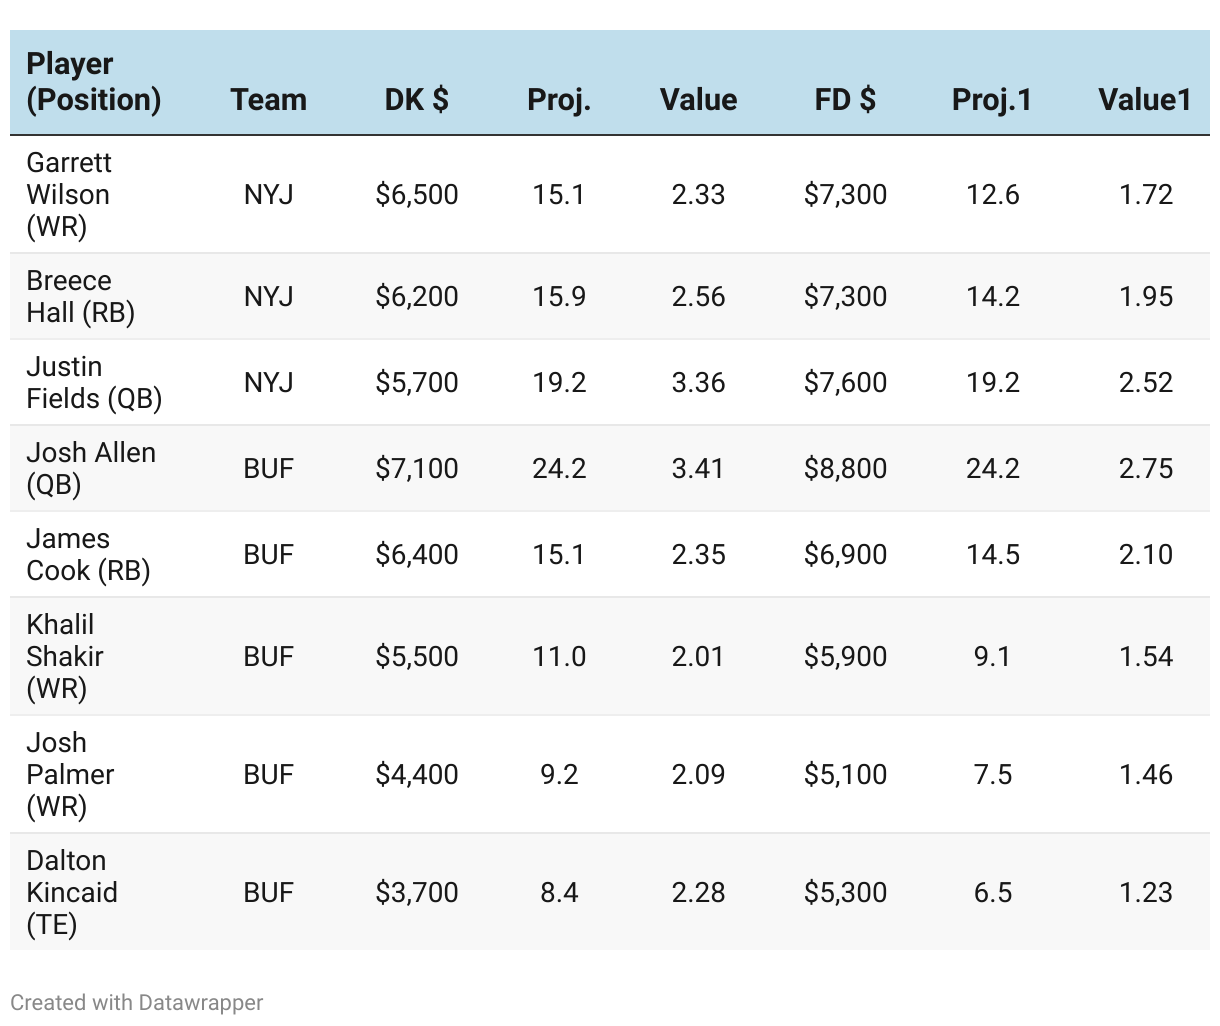Select the Josh Palmer (WR) player cell
The image size is (1220, 1026).
pos(70,774)
